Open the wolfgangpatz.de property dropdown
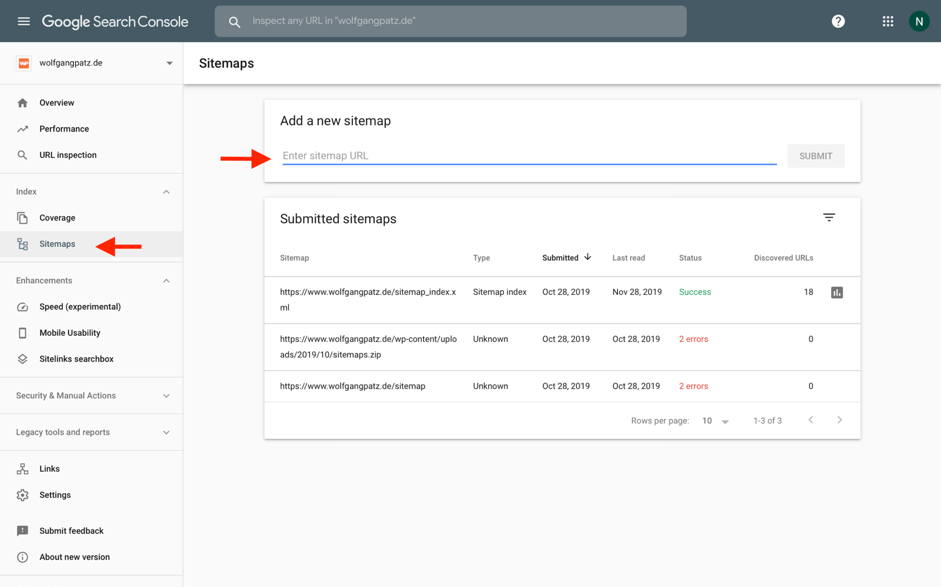 [169, 63]
